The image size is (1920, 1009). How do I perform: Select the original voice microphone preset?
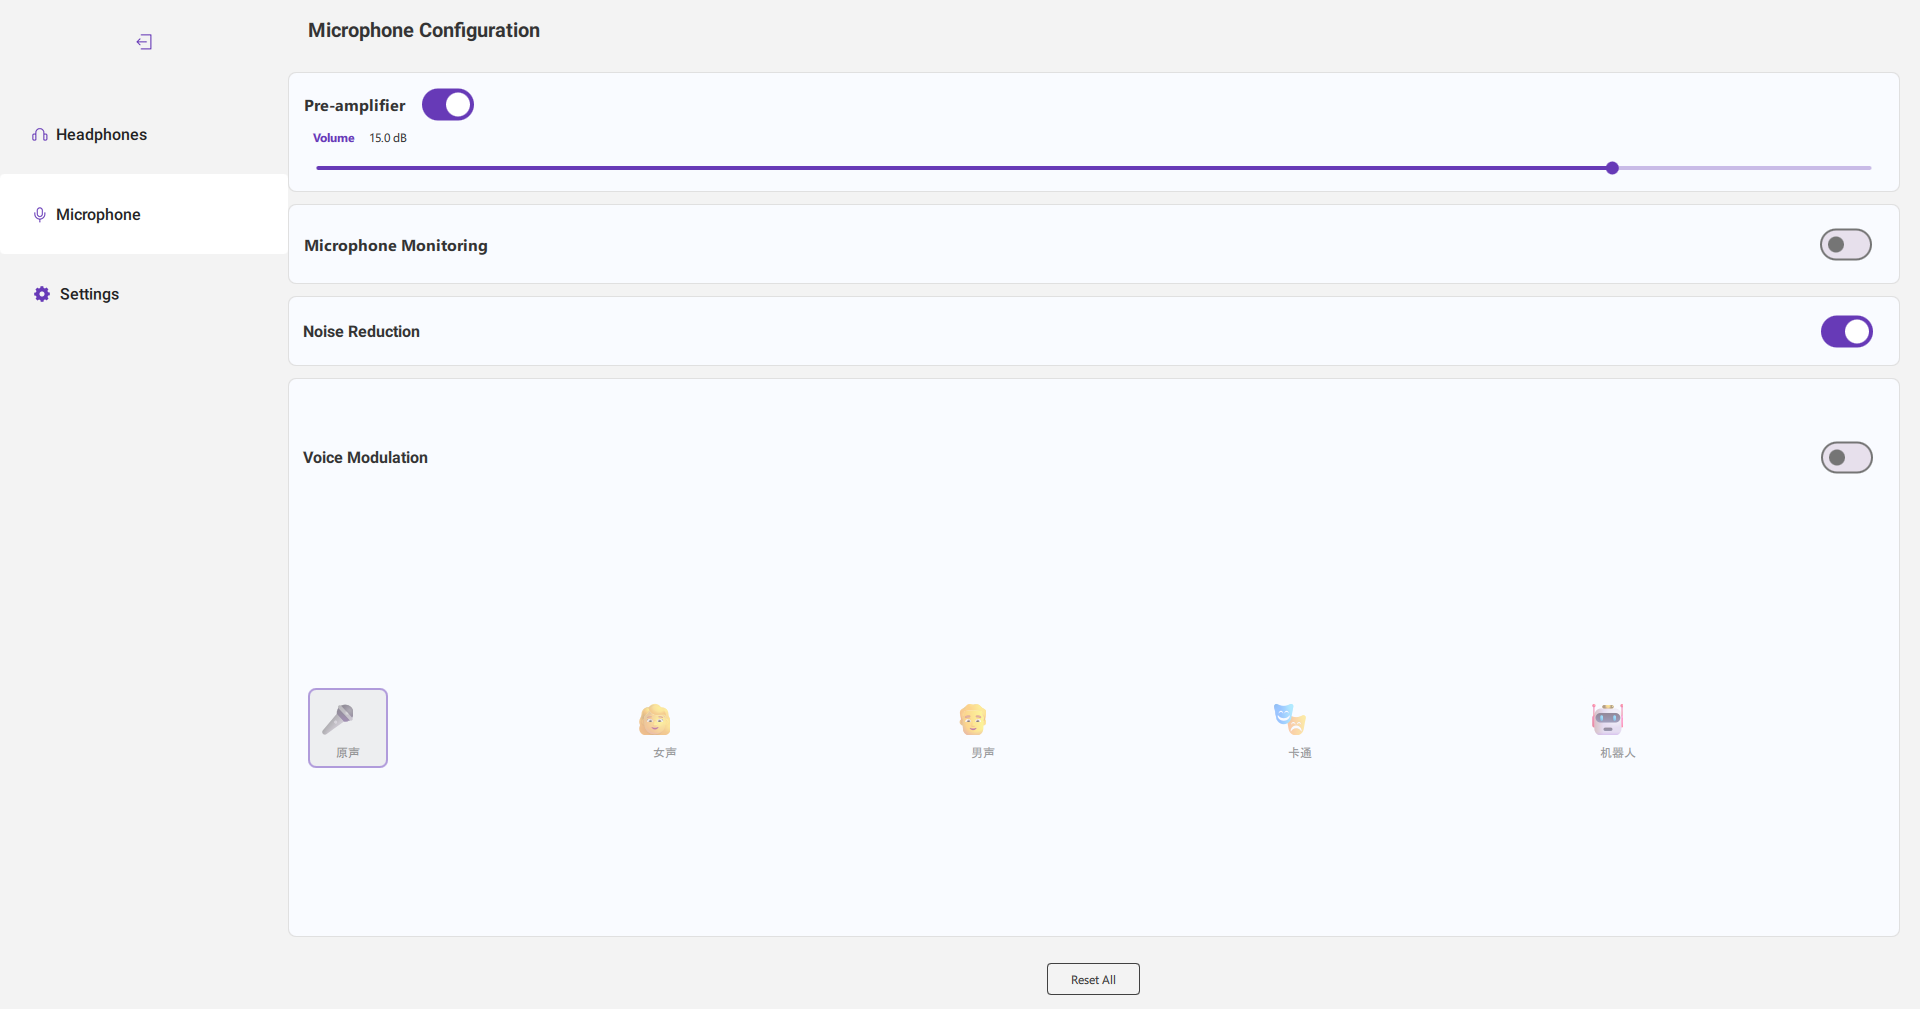348,728
